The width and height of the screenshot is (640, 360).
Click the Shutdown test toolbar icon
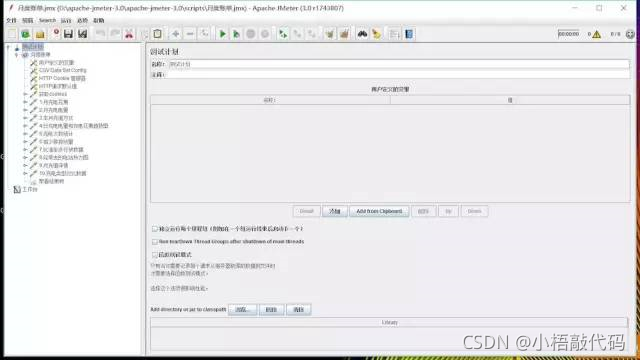(x=265, y=34)
